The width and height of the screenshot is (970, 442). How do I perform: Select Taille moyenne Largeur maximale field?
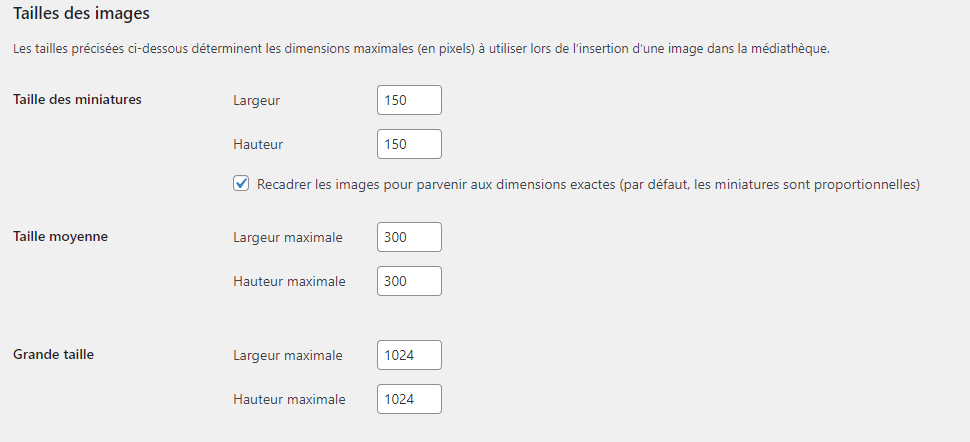click(409, 237)
